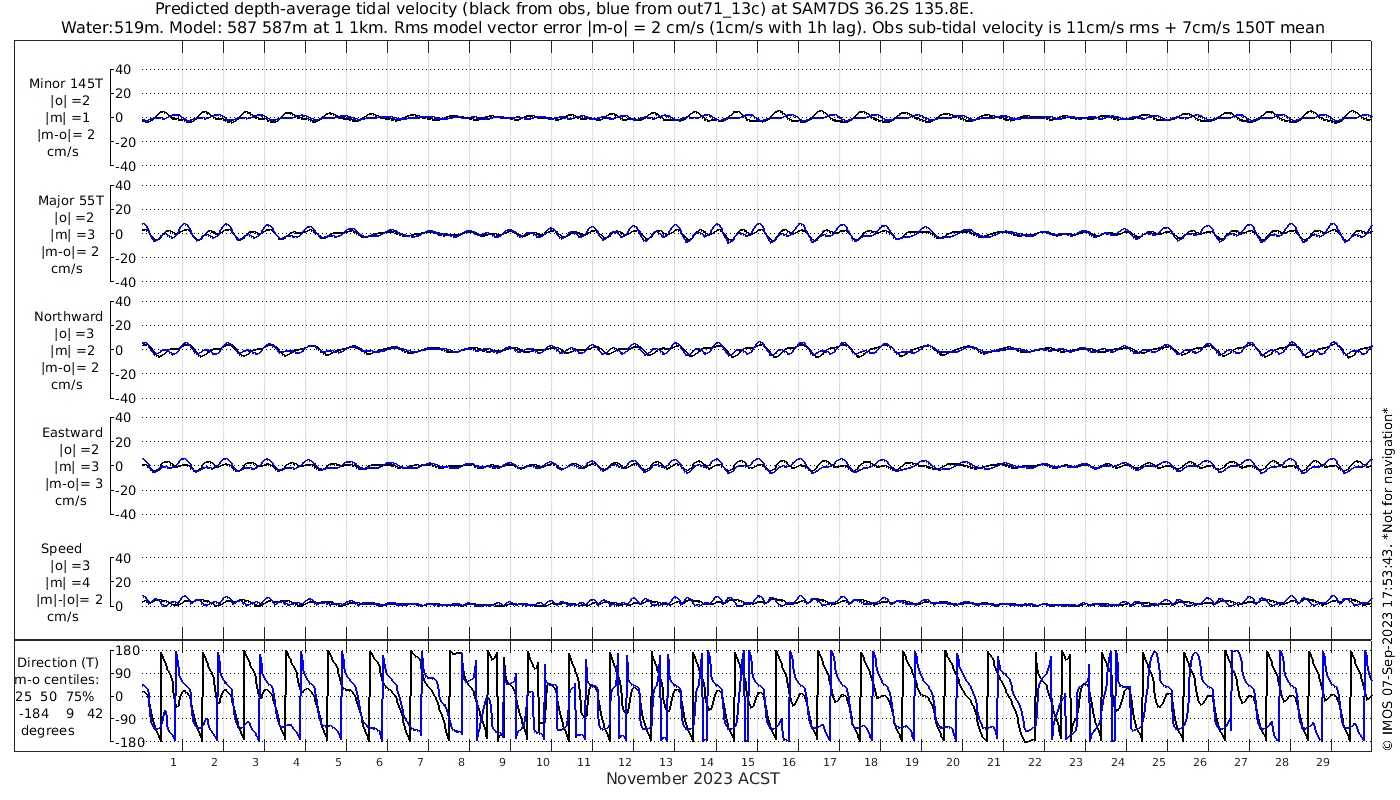Click the '|m-o|= 3' value in Eastward panel

[x=73, y=484]
